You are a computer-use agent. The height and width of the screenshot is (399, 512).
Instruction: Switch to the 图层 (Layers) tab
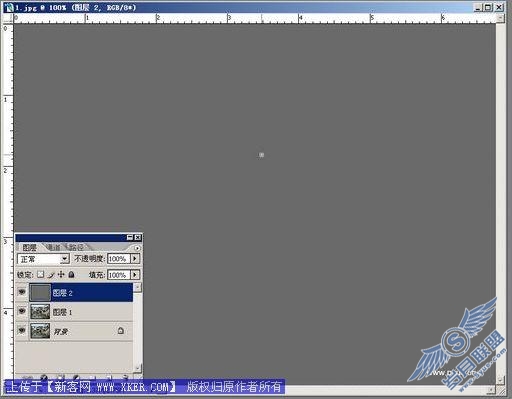point(29,248)
